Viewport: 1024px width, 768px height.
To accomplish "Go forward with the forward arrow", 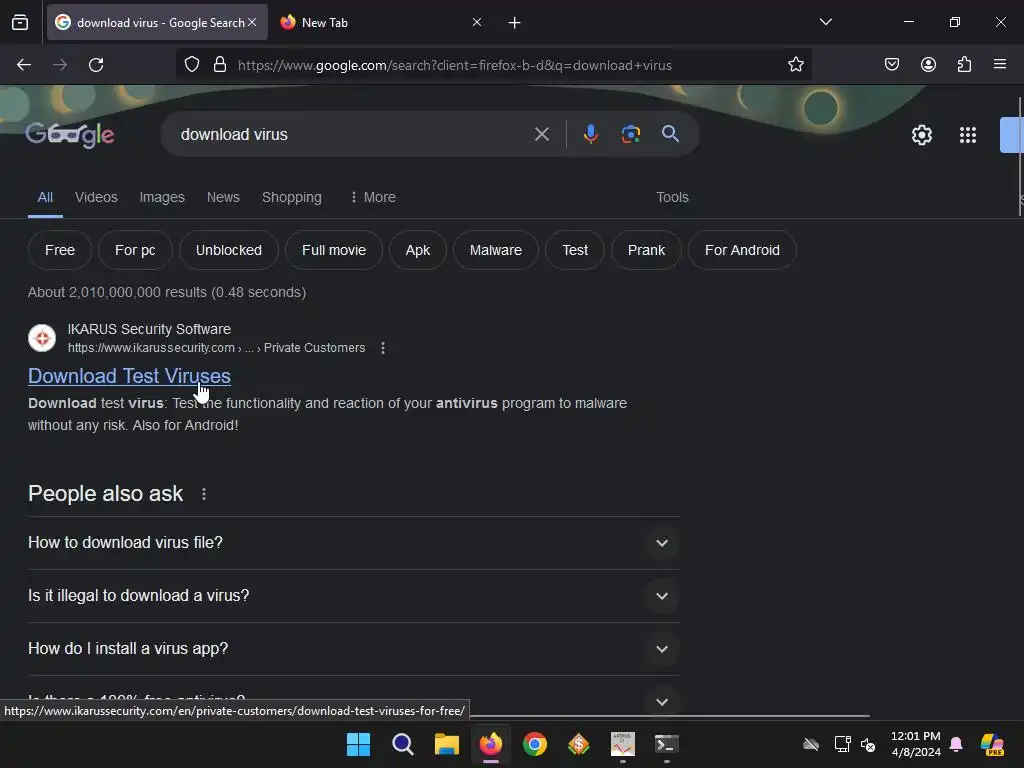I will coord(60,65).
